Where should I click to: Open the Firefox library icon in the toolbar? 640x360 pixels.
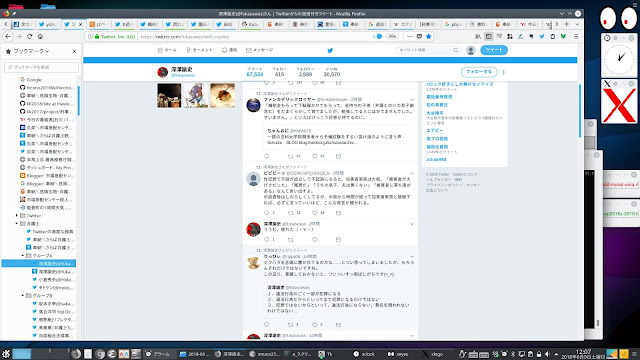(x=478, y=36)
